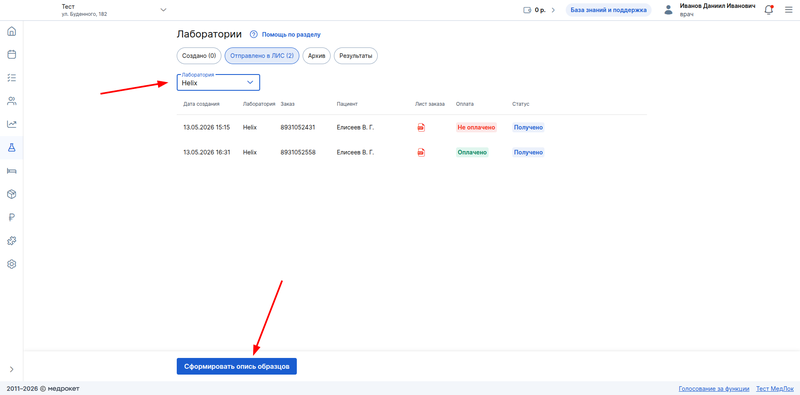800x395 pixels.
Task: Open the settings gear sidebar icon
Action: tap(11, 264)
